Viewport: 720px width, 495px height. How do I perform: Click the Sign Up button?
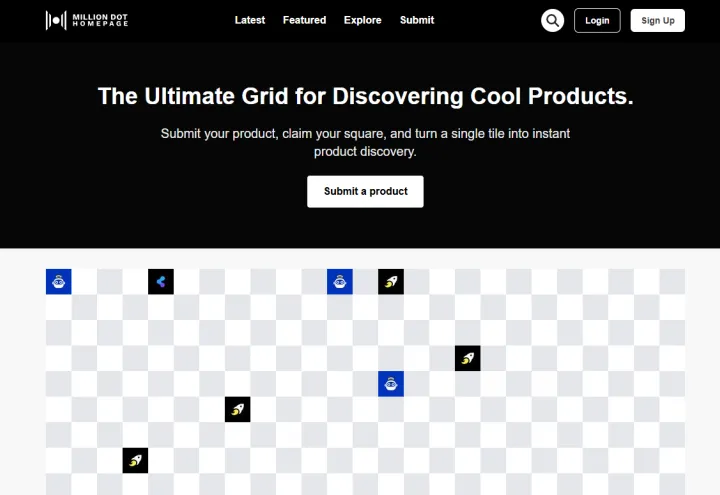pyautogui.click(x=658, y=21)
